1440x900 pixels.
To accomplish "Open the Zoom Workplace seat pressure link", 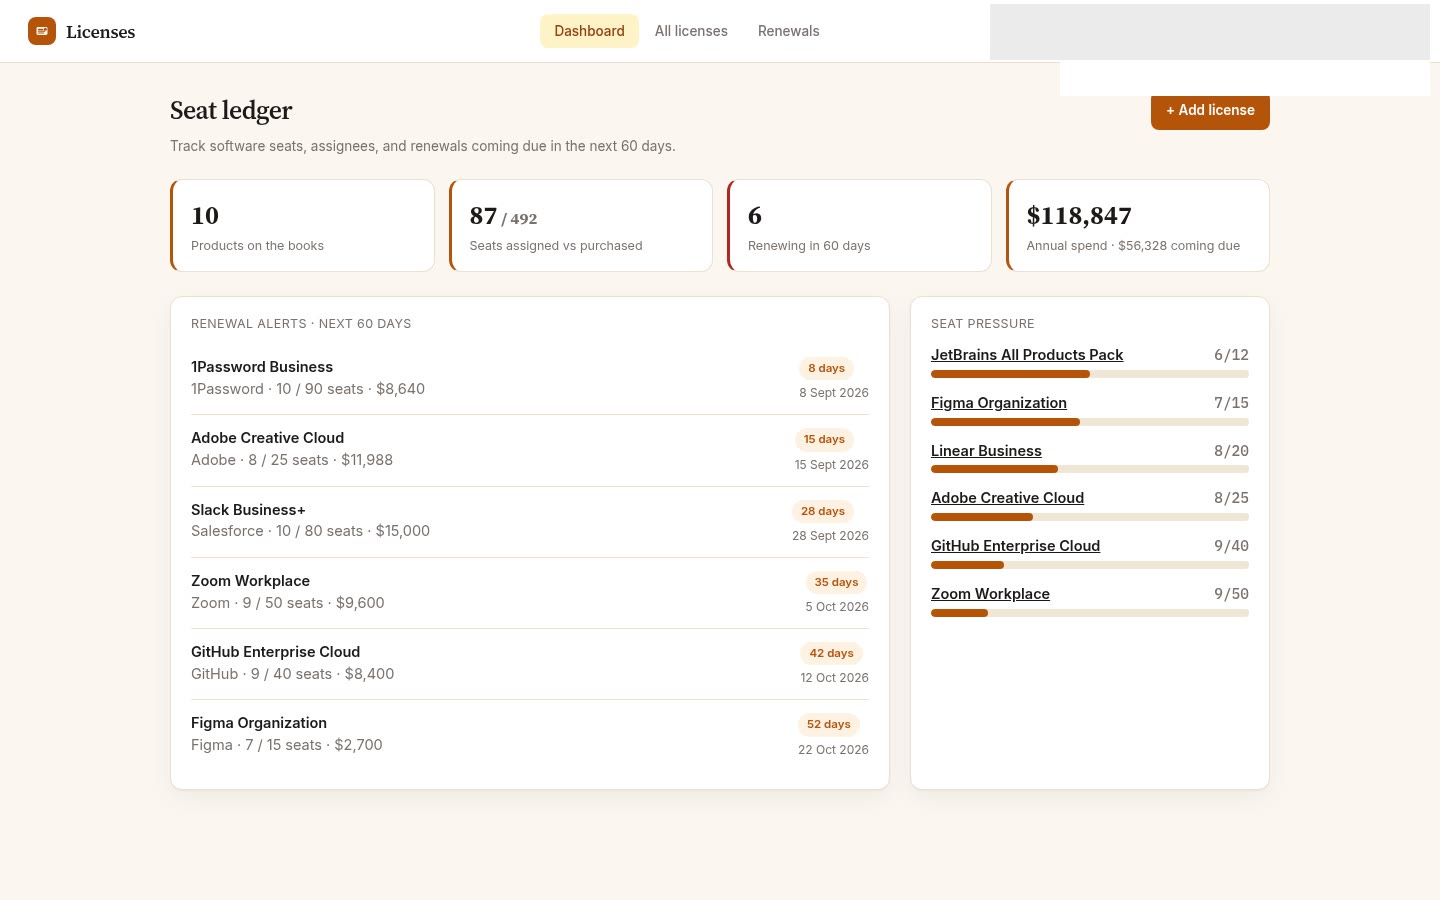I will point(990,594).
